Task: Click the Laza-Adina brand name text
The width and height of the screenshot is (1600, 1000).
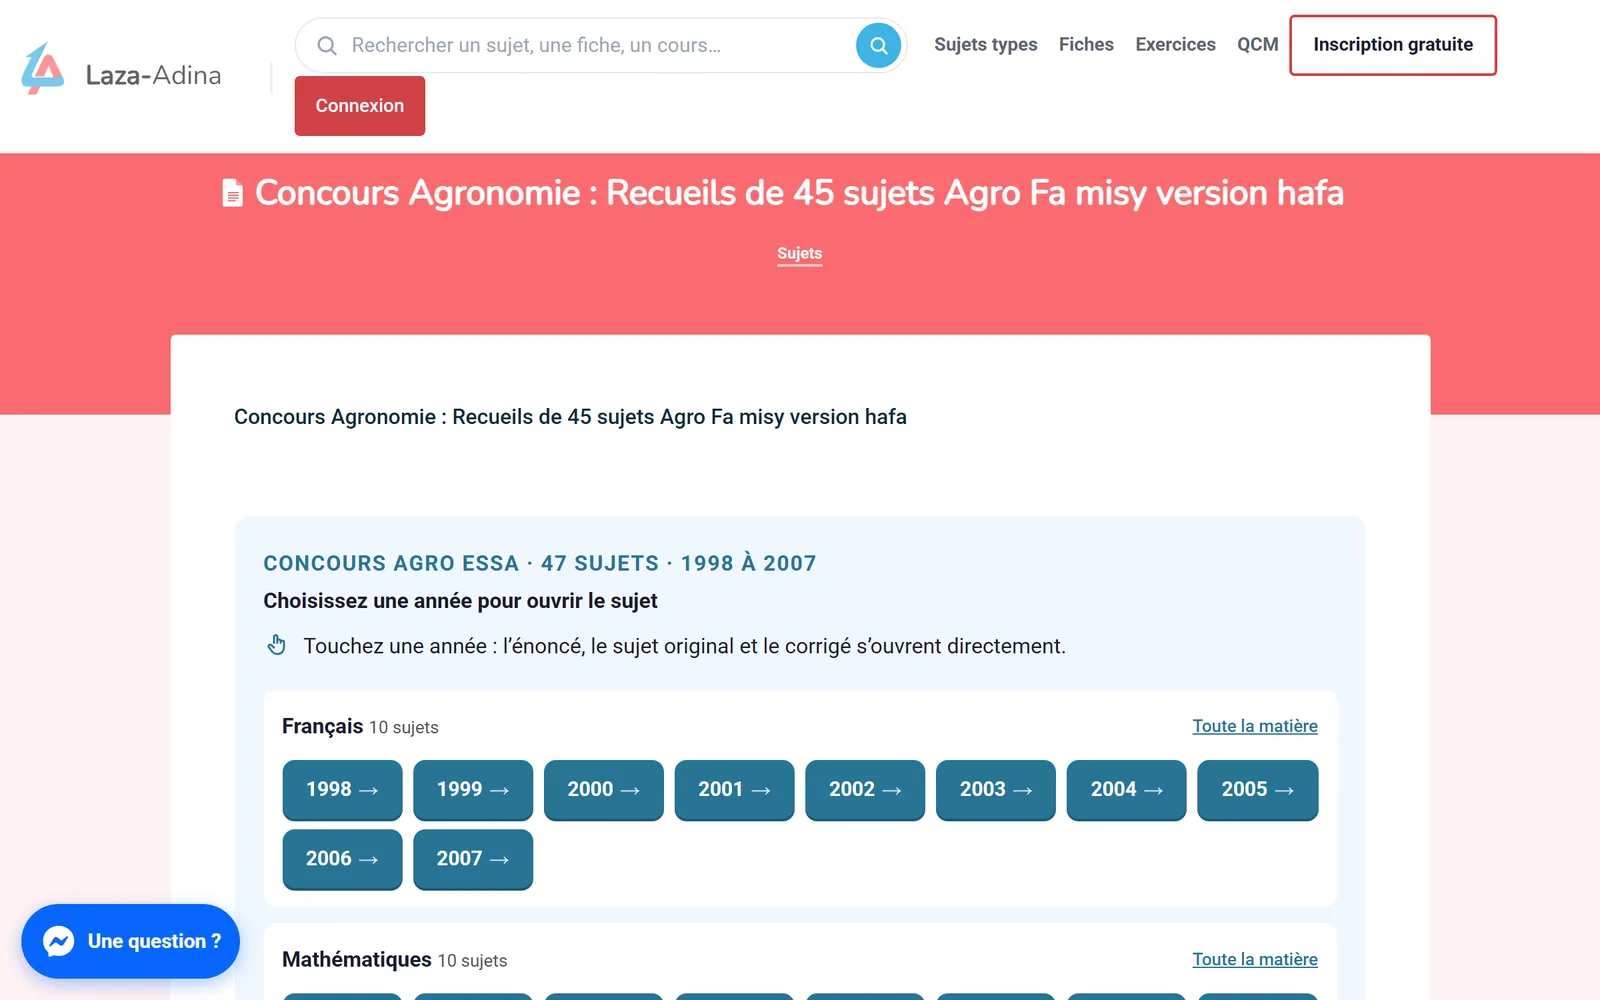Action: pos(153,75)
